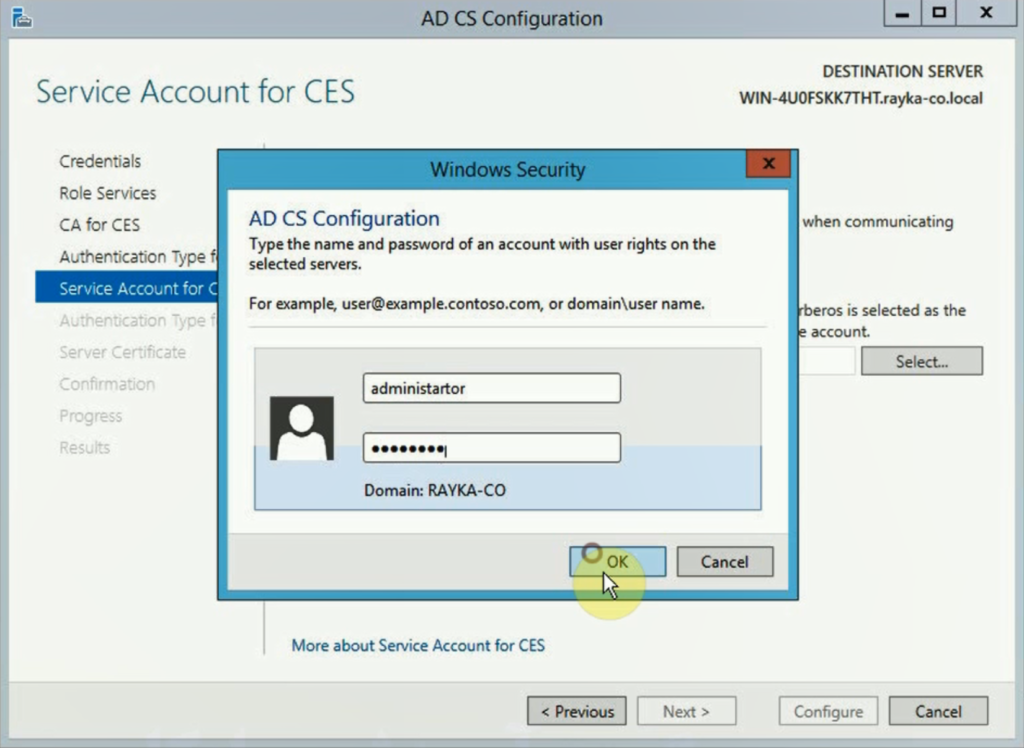
Task: Click the destination server name WIN-4U0FSKK7THT.rayka-co.local
Action: [x=861, y=99]
